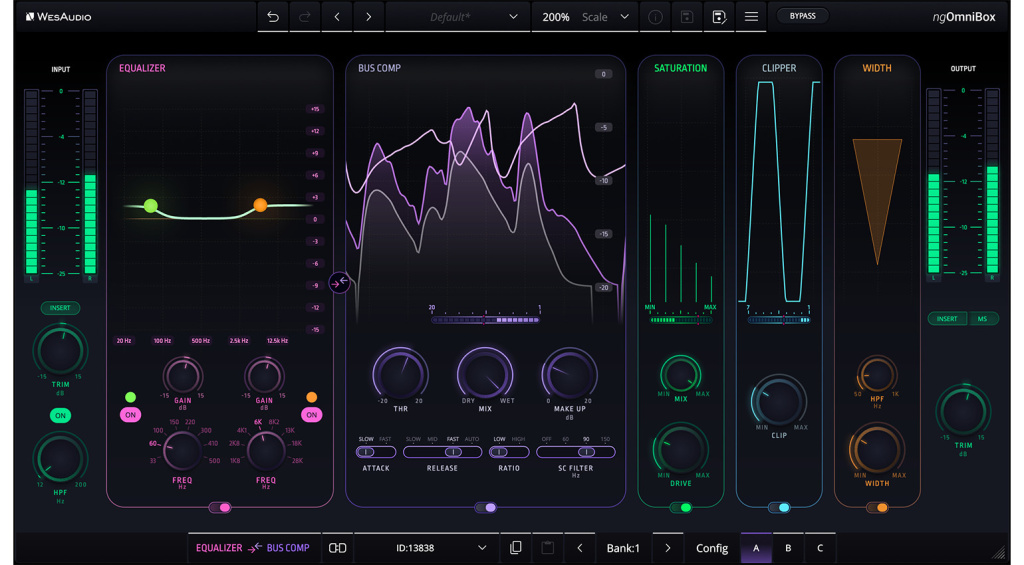The image size is (1024, 565).
Task: Select preset slot A tab
Action: [756, 548]
